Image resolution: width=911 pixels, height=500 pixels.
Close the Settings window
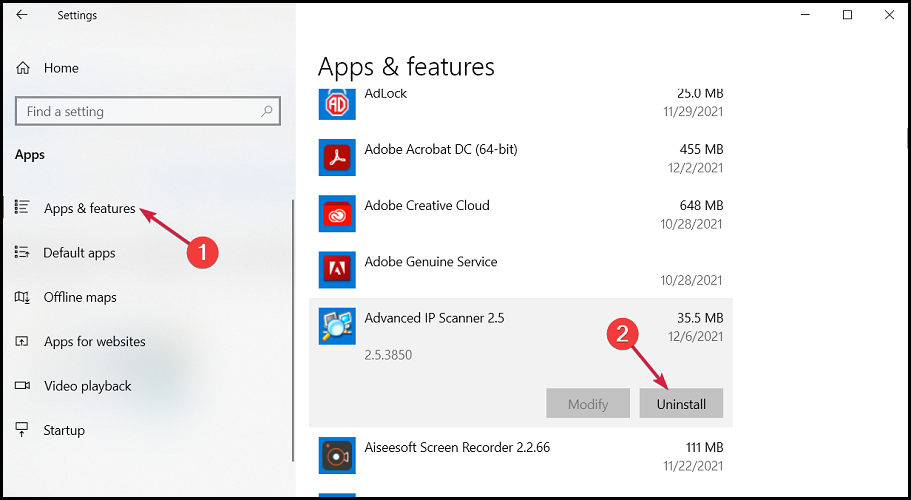889,15
